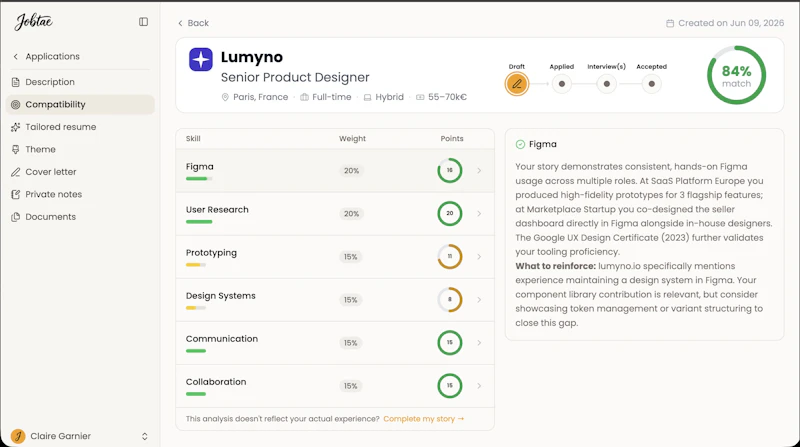Click the Prototyping 15% weight badge
This screenshot has width=800, height=447.
351,257
